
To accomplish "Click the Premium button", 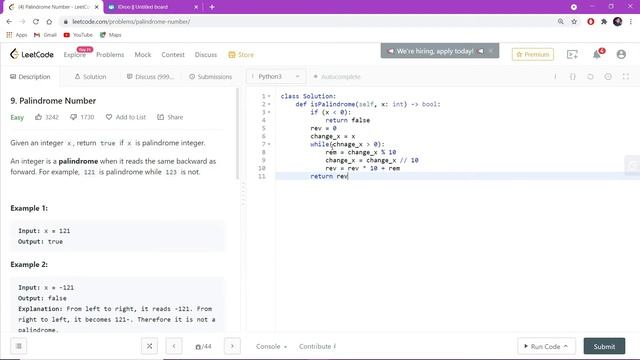I will click(533, 54).
